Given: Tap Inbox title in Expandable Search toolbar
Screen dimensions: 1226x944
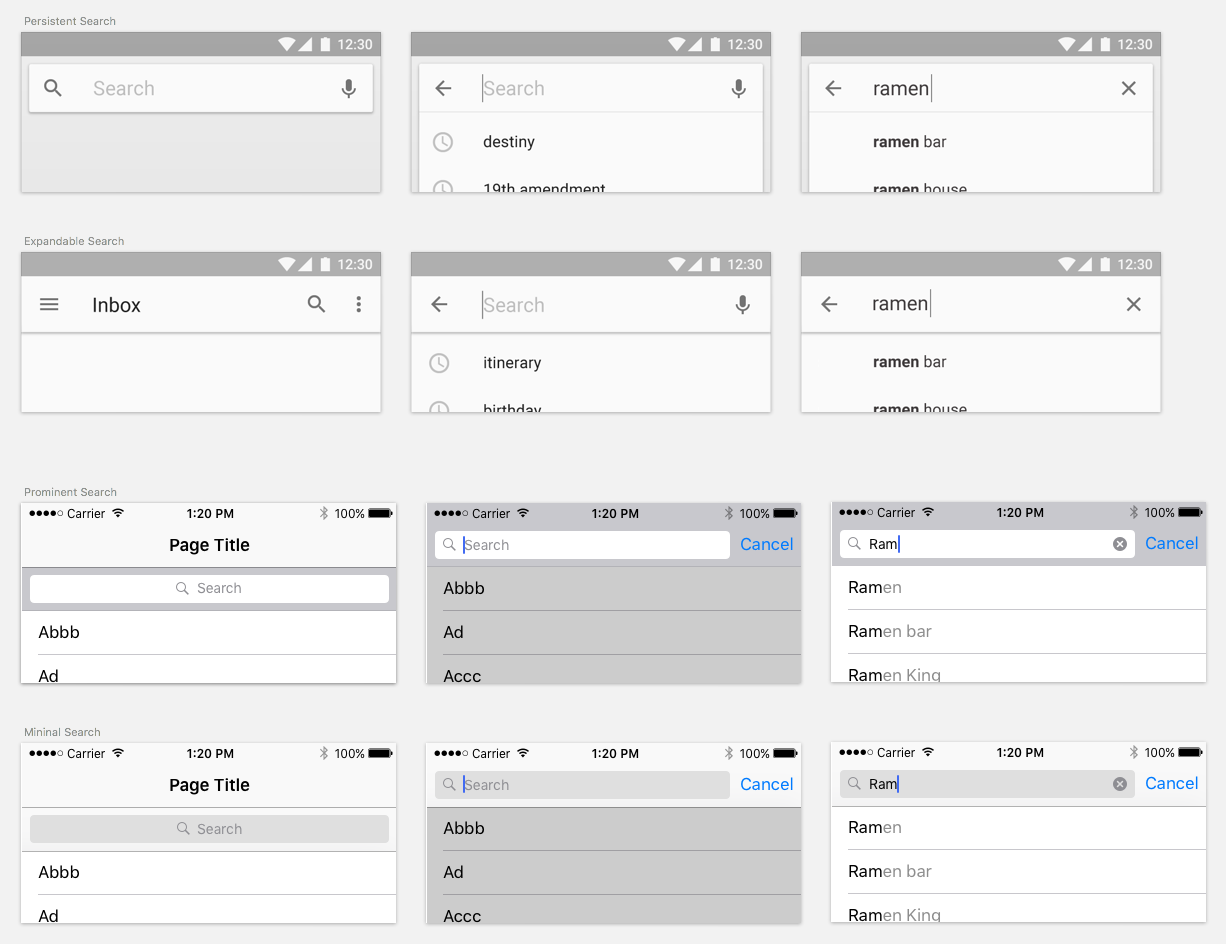Looking at the screenshot, I should [x=116, y=305].
